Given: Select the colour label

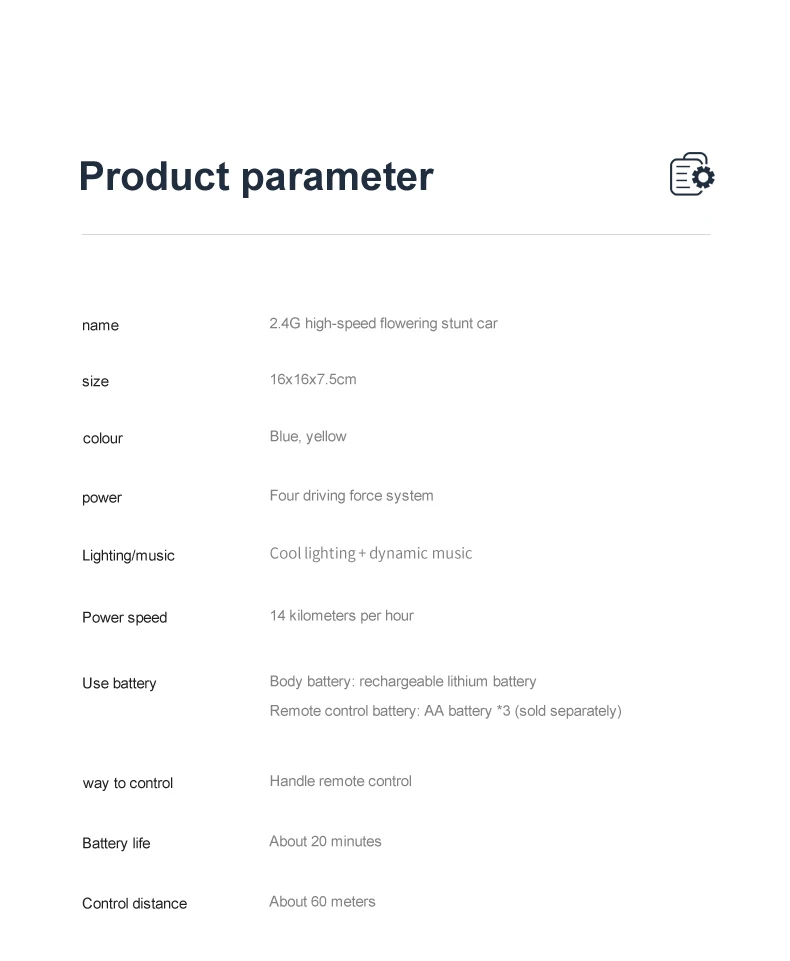Looking at the screenshot, I should 103,438.
